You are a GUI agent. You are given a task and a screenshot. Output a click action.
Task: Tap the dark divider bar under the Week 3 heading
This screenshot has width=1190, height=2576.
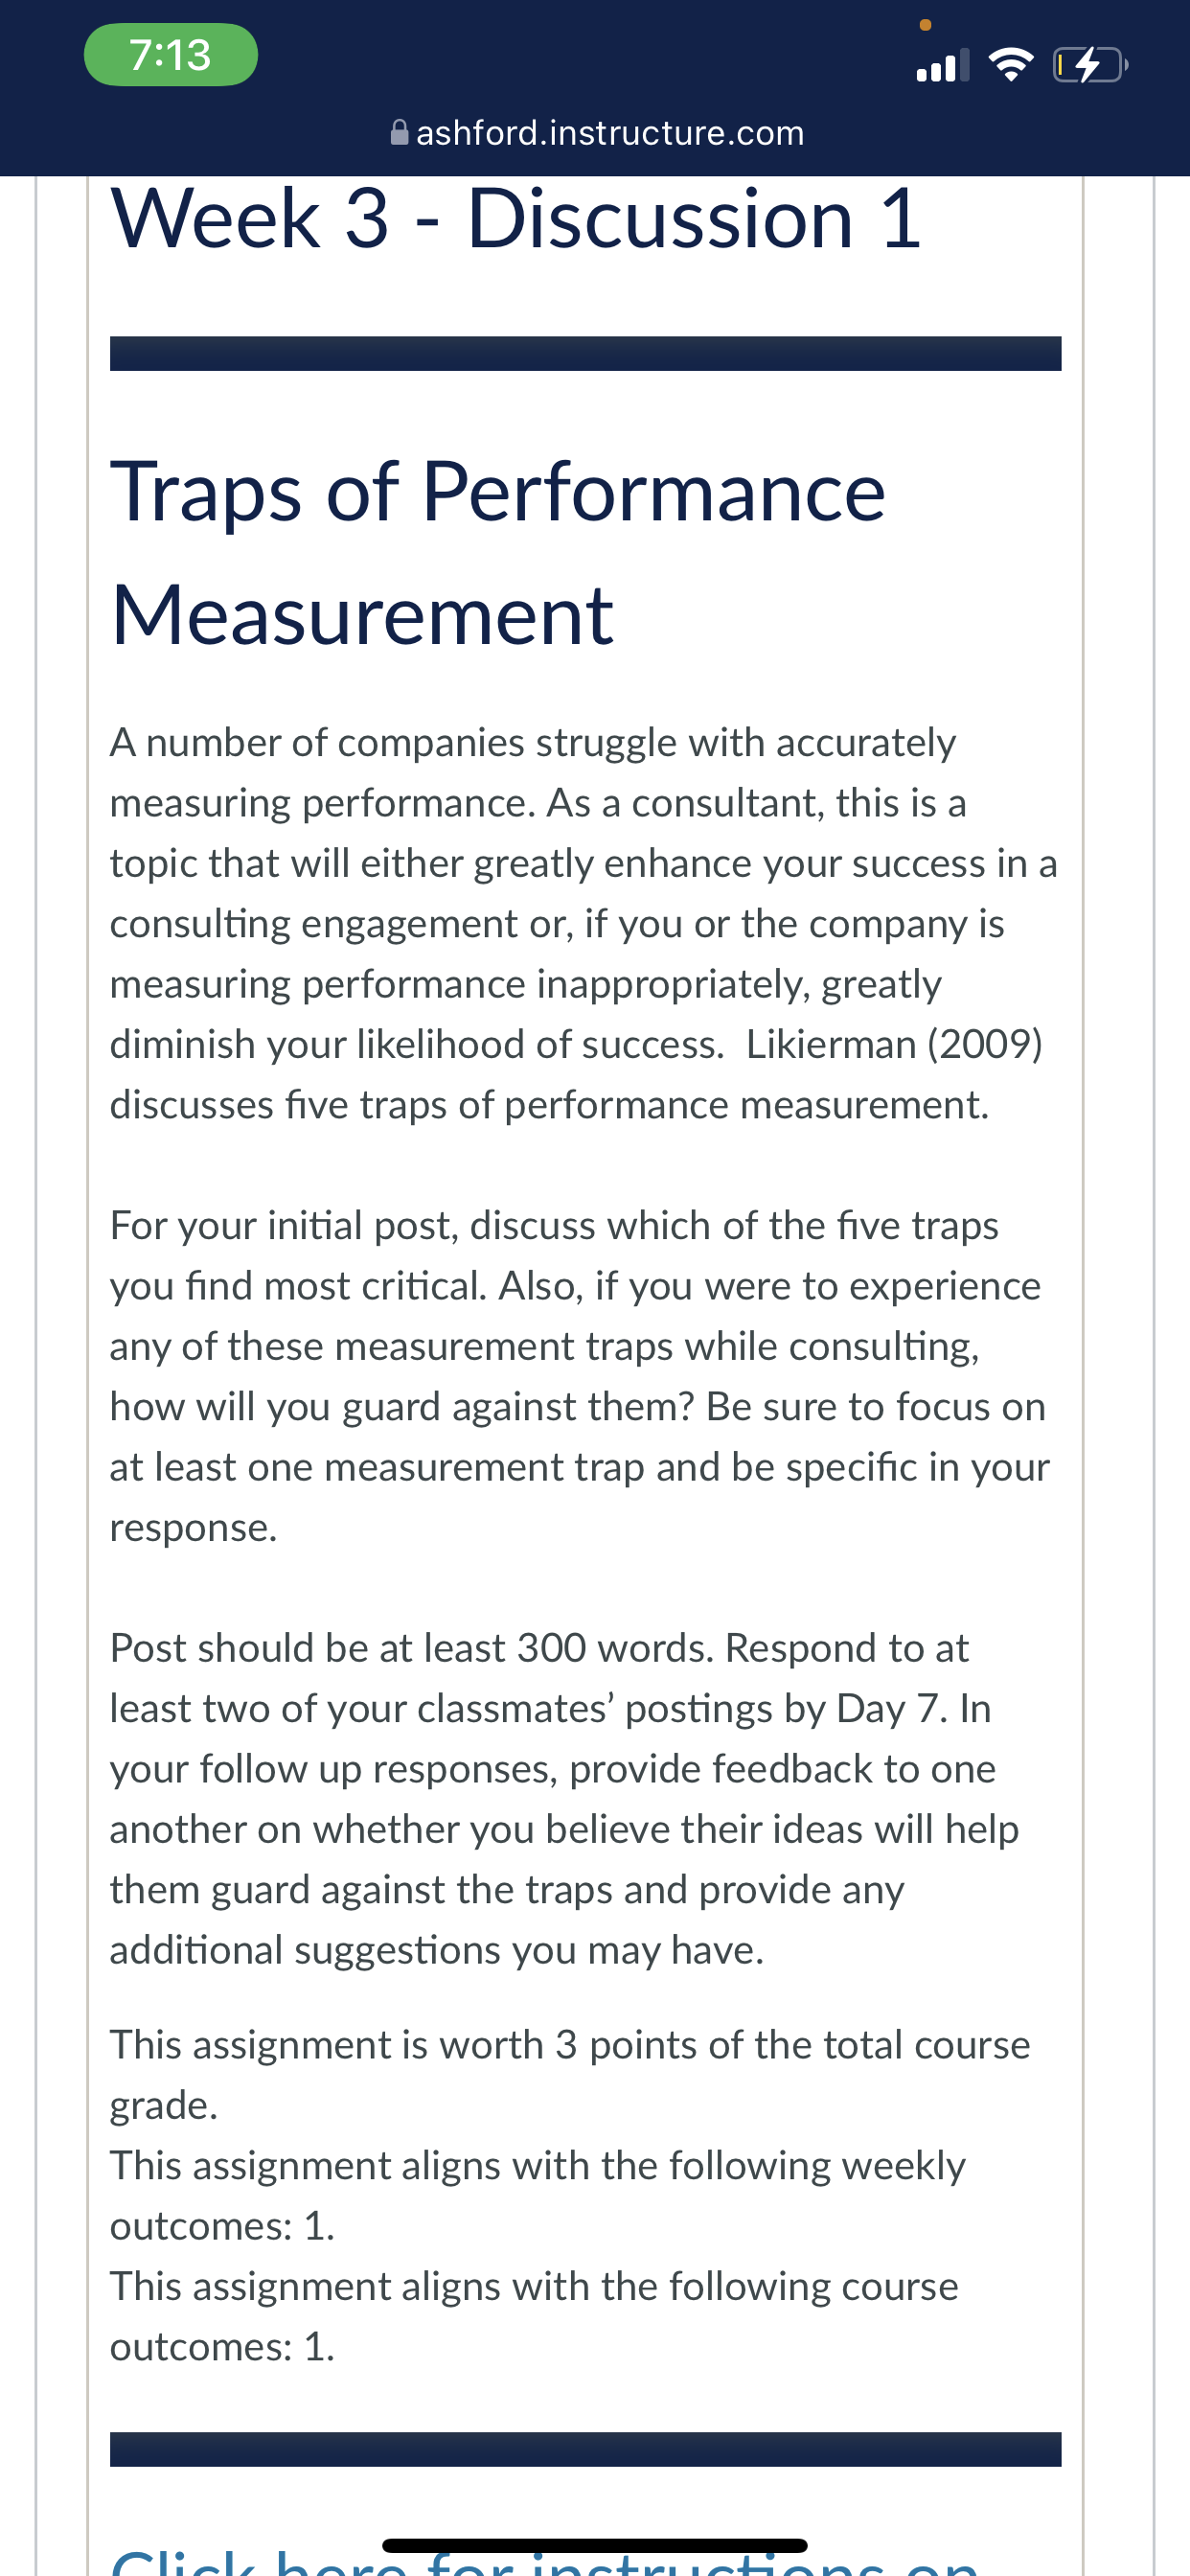(585, 353)
